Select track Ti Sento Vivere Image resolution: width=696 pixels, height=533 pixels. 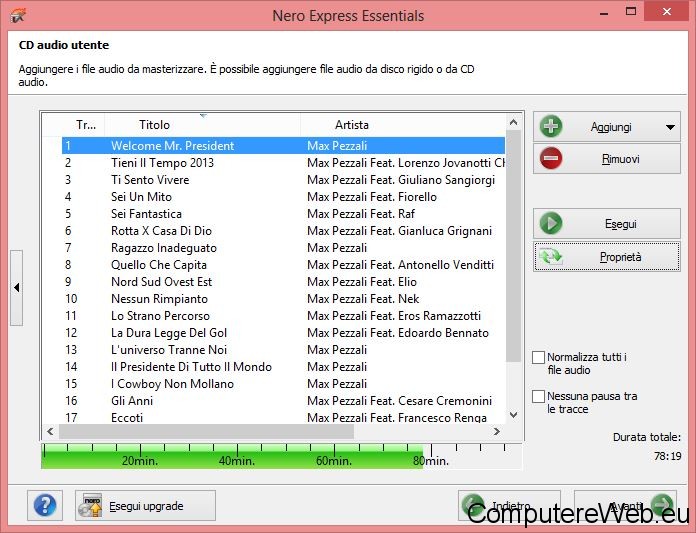tap(283, 180)
